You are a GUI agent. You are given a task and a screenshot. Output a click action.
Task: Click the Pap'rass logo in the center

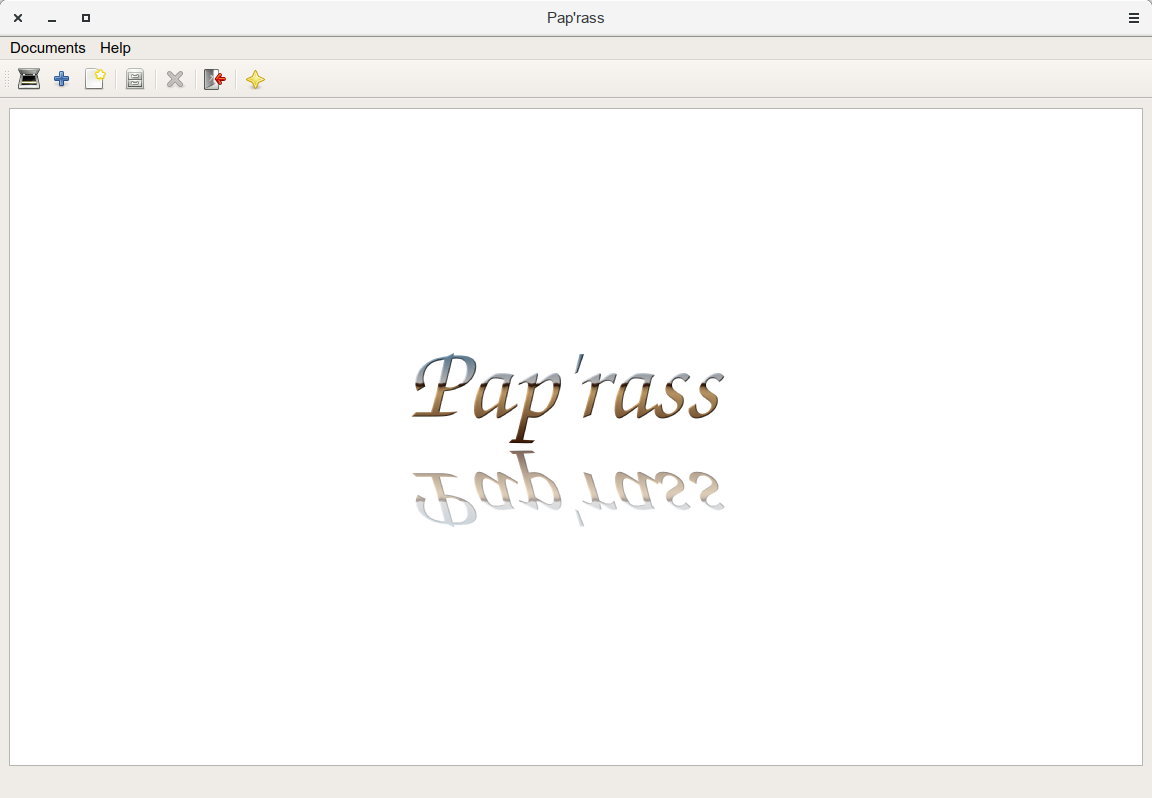(x=567, y=390)
